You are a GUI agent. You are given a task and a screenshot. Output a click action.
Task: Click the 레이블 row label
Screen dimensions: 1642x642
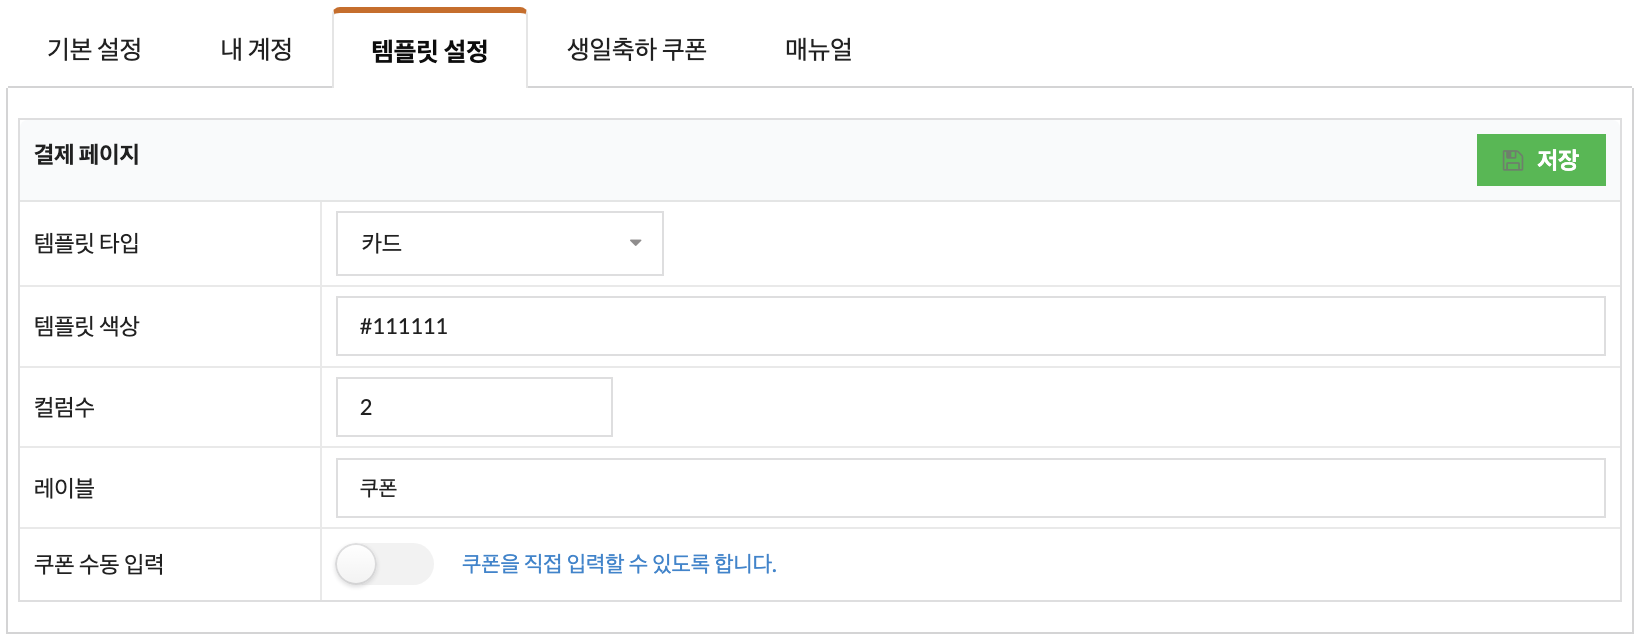point(64,488)
